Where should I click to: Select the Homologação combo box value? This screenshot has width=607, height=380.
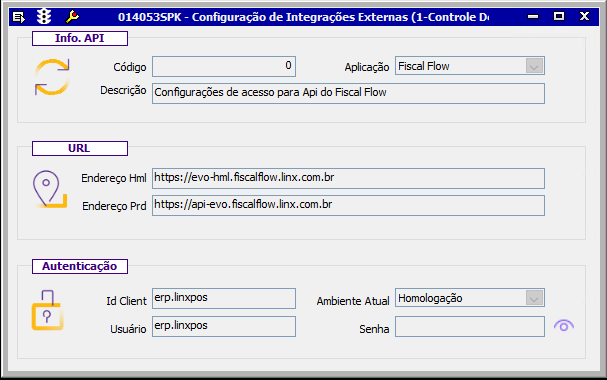coord(470,298)
